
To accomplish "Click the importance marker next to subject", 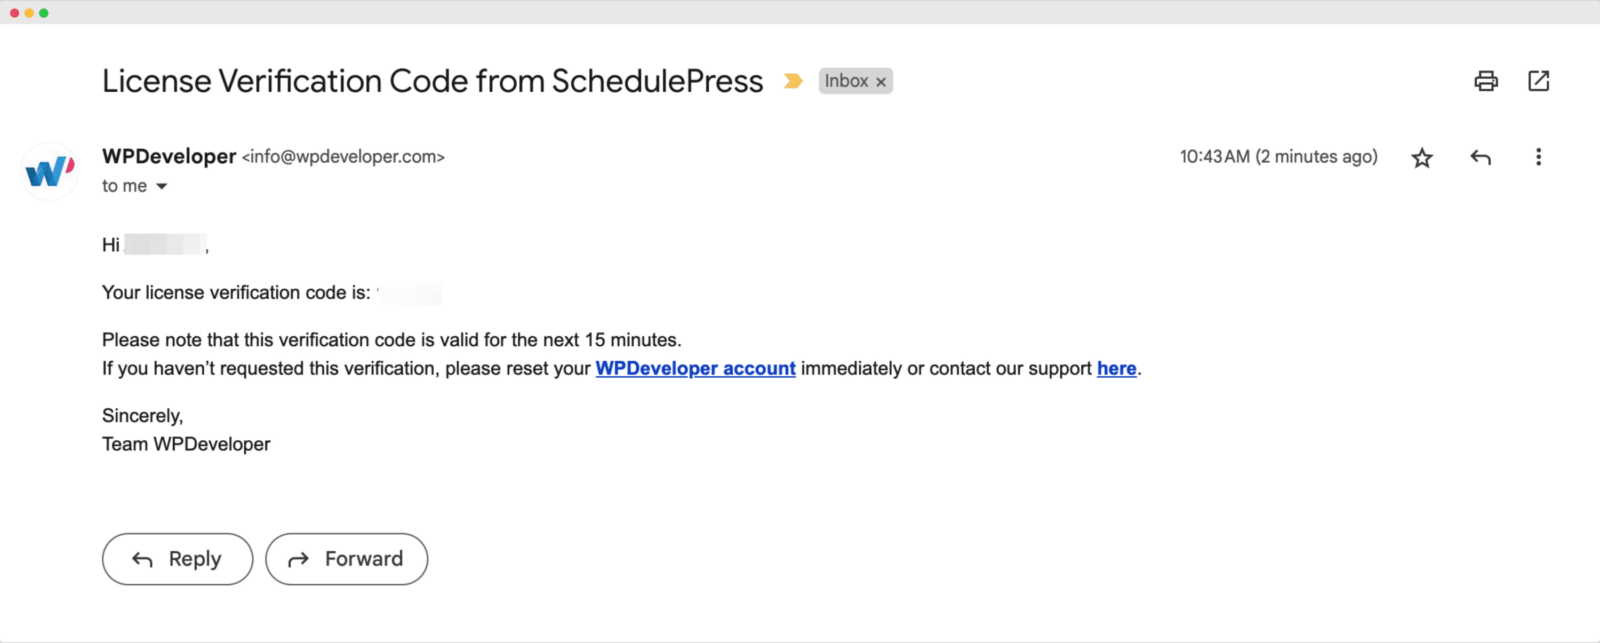I will [x=793, y=81].
